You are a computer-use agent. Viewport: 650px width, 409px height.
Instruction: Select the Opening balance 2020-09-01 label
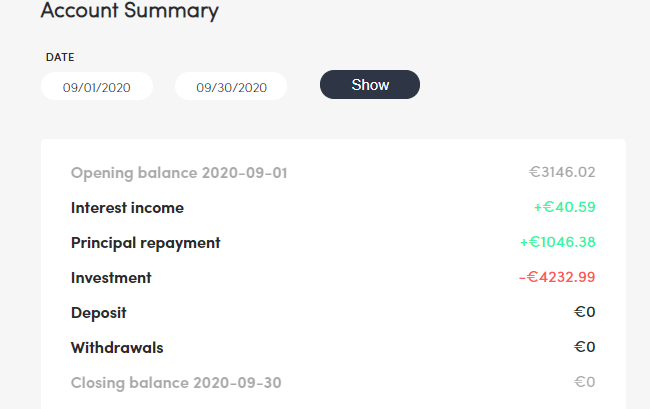tap(179, 173)
